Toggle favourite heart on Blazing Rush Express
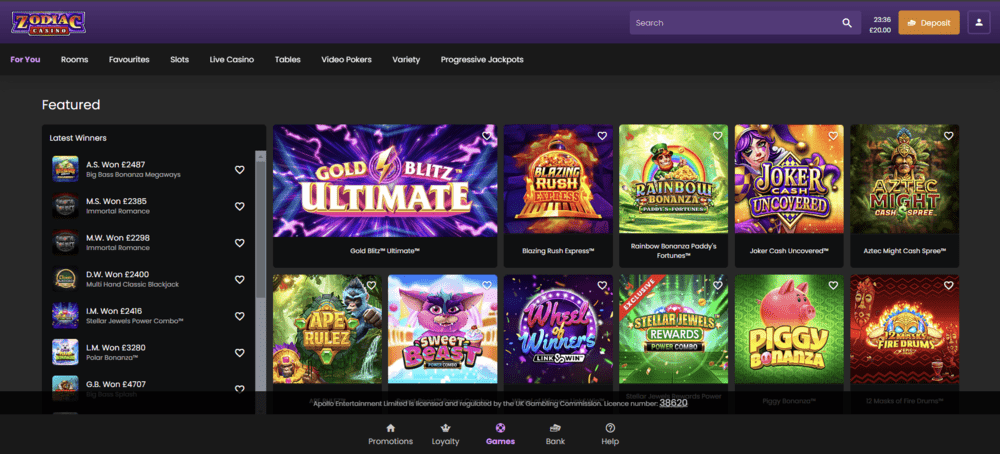This screenshot has height=454, width=1000. tap(602, 136)
